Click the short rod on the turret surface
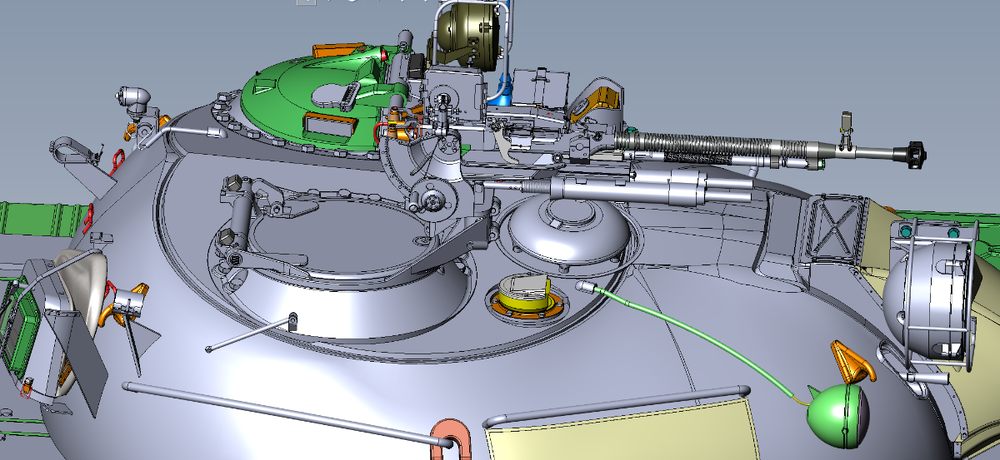The width and height of the screenshot is (1000, 460). pos(250,334)
